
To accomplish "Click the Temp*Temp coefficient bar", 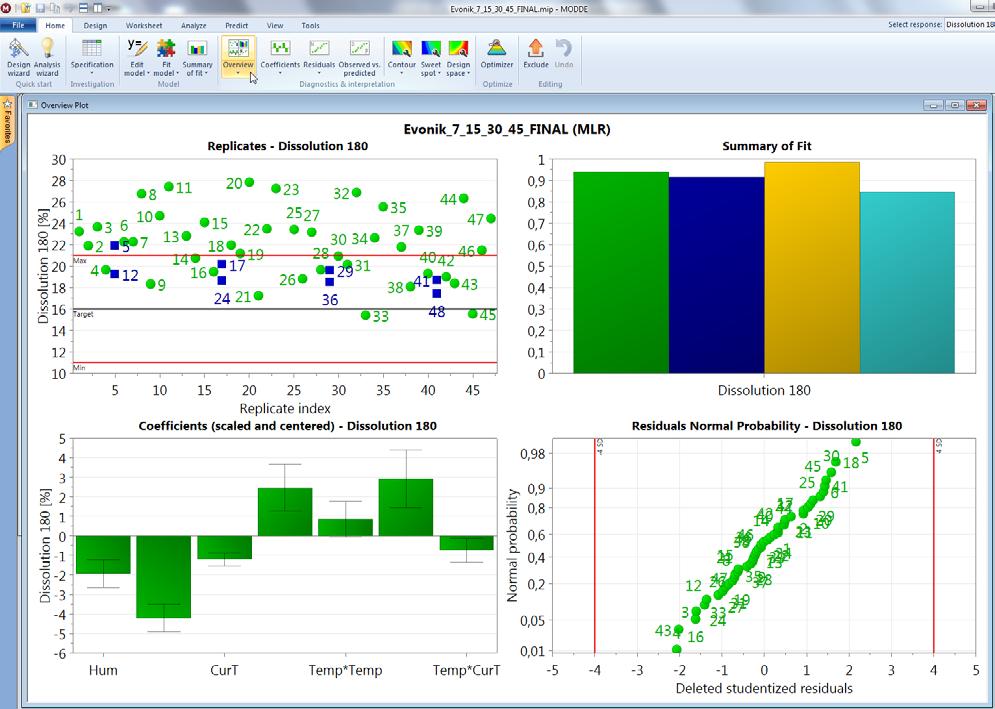I will click(x=345, y=527).
